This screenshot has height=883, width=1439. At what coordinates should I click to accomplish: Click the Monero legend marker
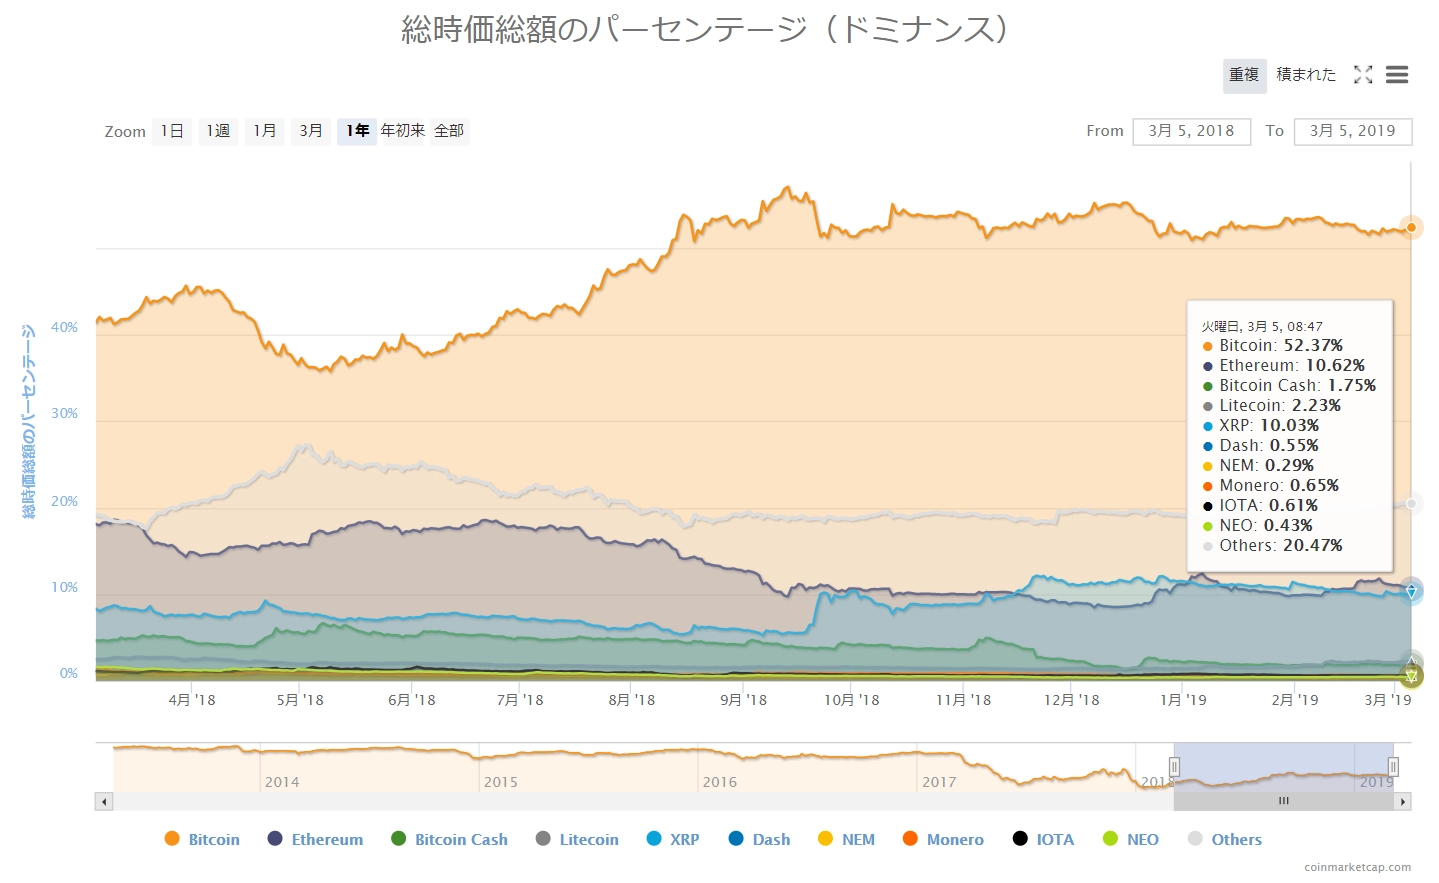910,839
